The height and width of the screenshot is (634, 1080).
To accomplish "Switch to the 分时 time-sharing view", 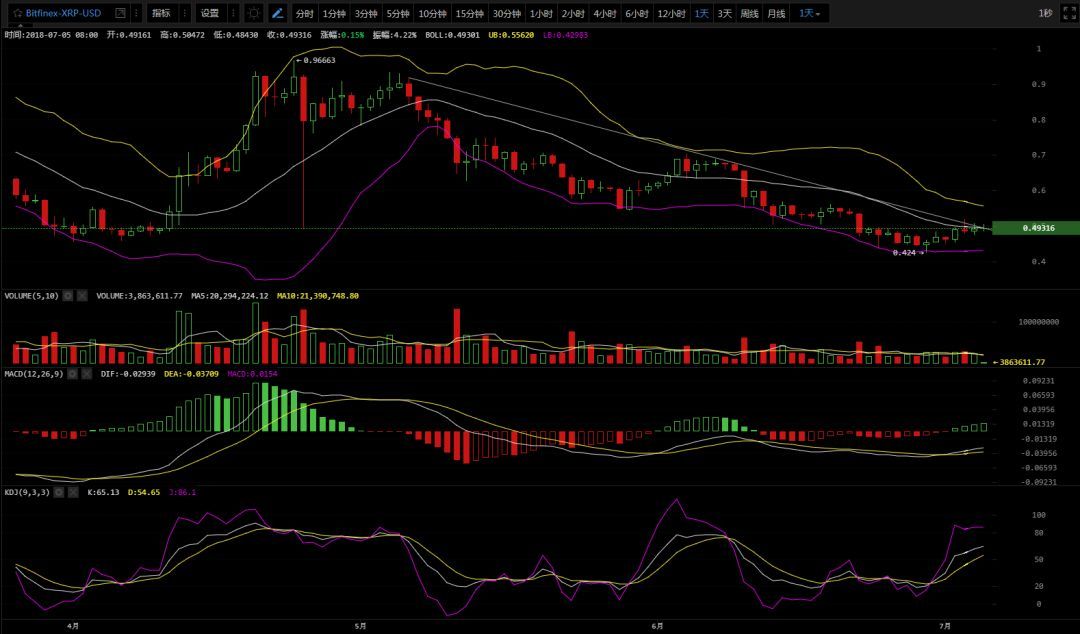I will (304, 14).
